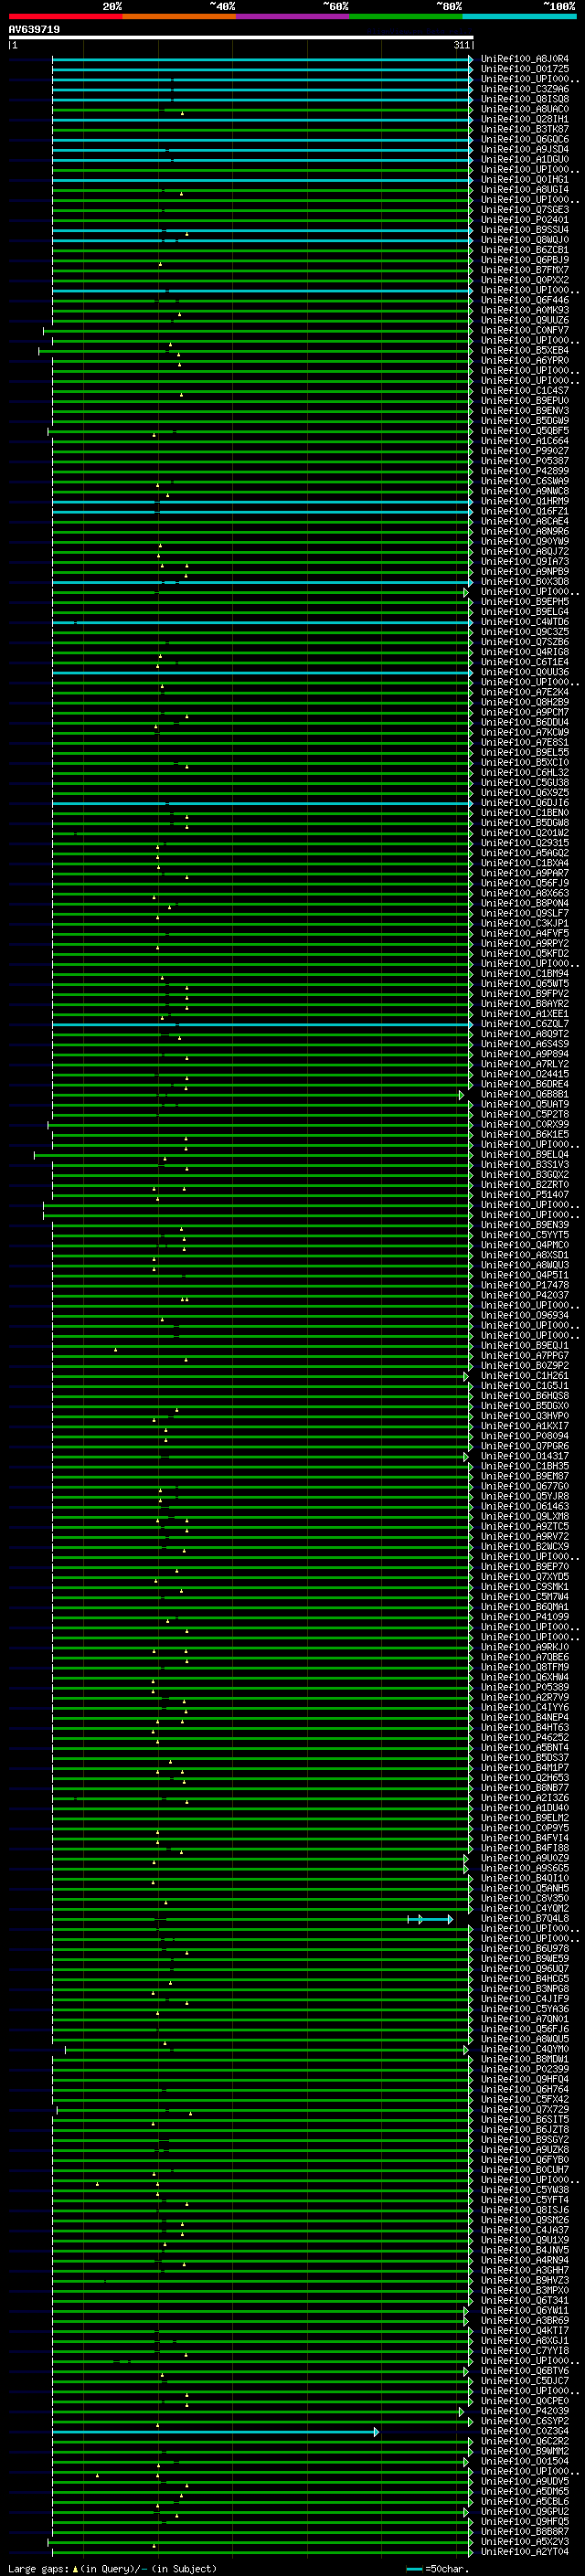The image size is (585, 2576).
Task: Open hit UniRef100_A4RN94
Action: click(x=525, y=2261)
